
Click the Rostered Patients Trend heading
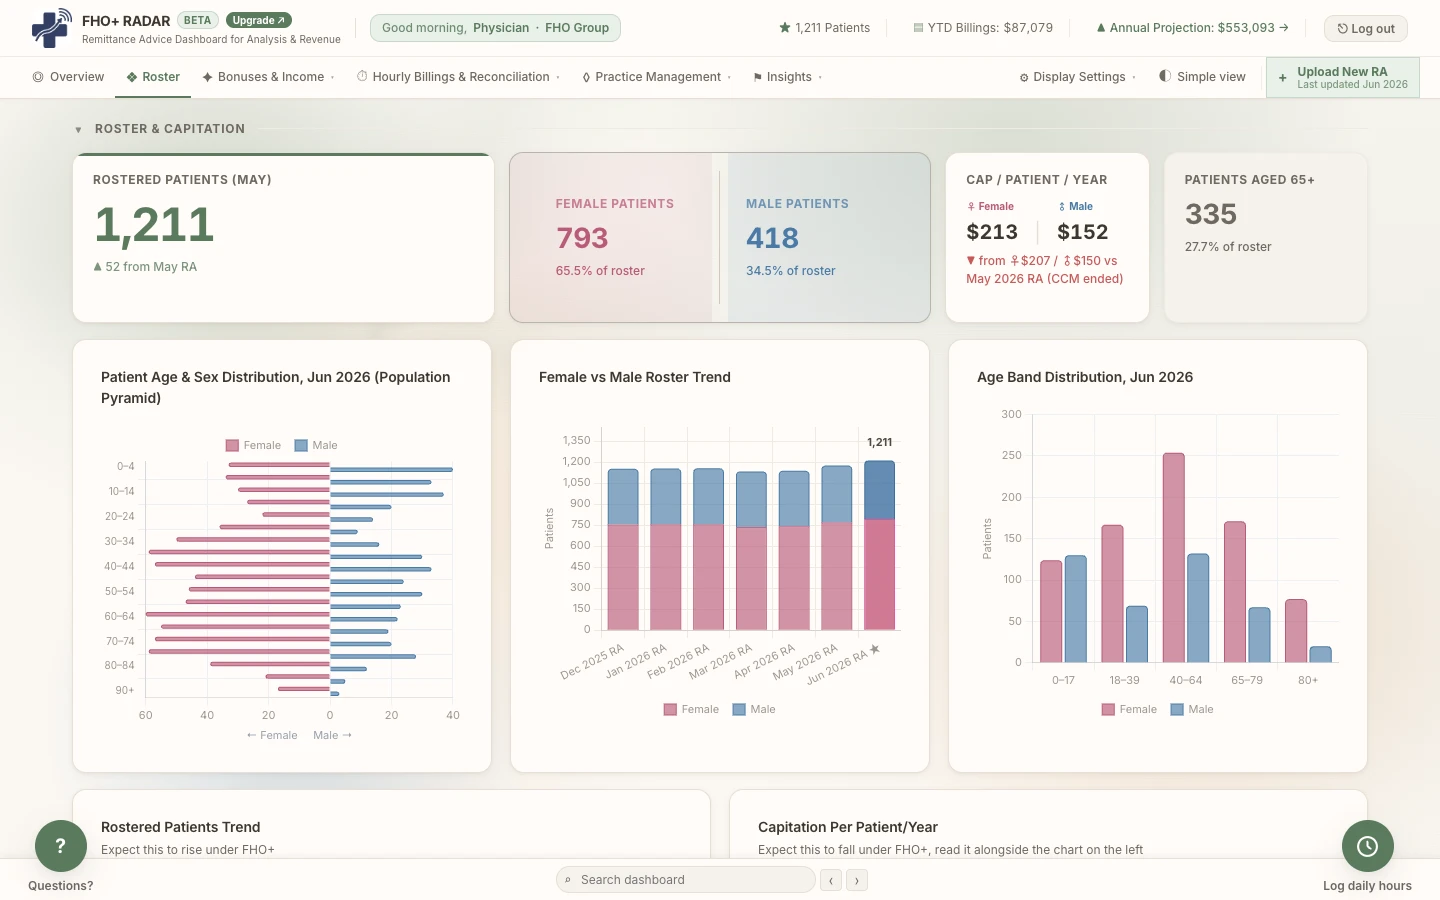pos(181,827)
